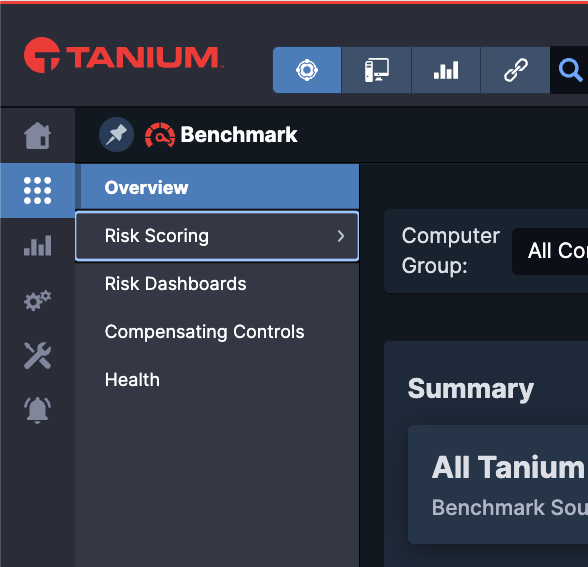The image size is (588, 567).
Task: Click the chain link icon in top bar
Action: point(515,70)
